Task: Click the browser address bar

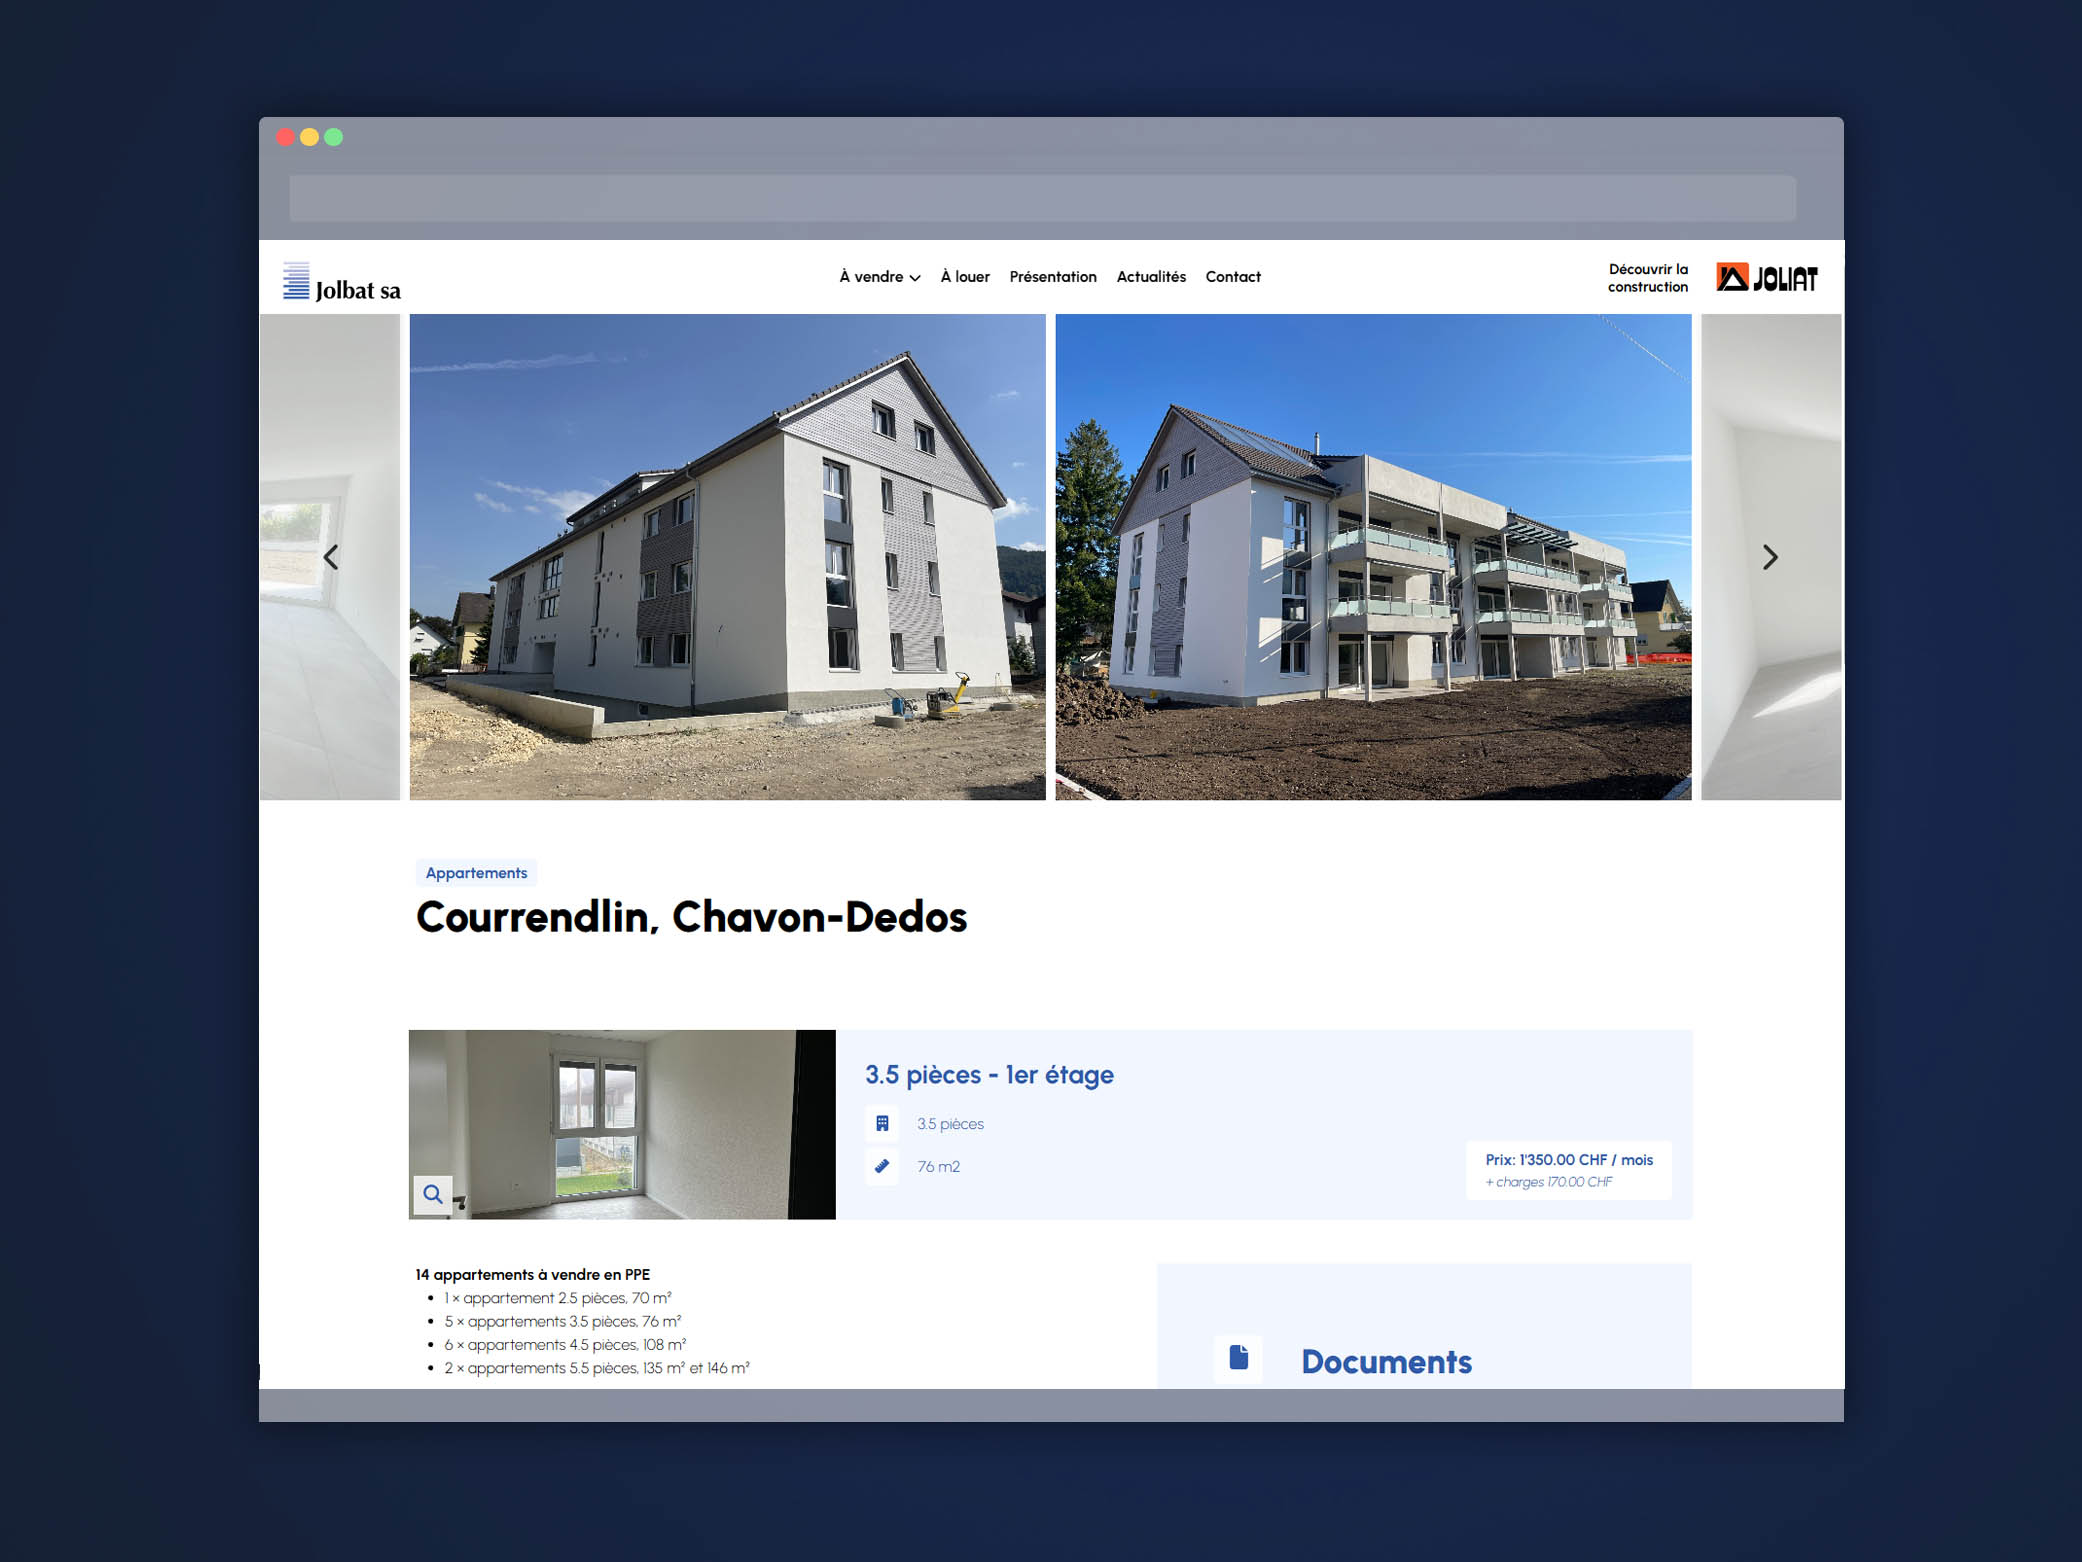Action: tap(1038, 198)
